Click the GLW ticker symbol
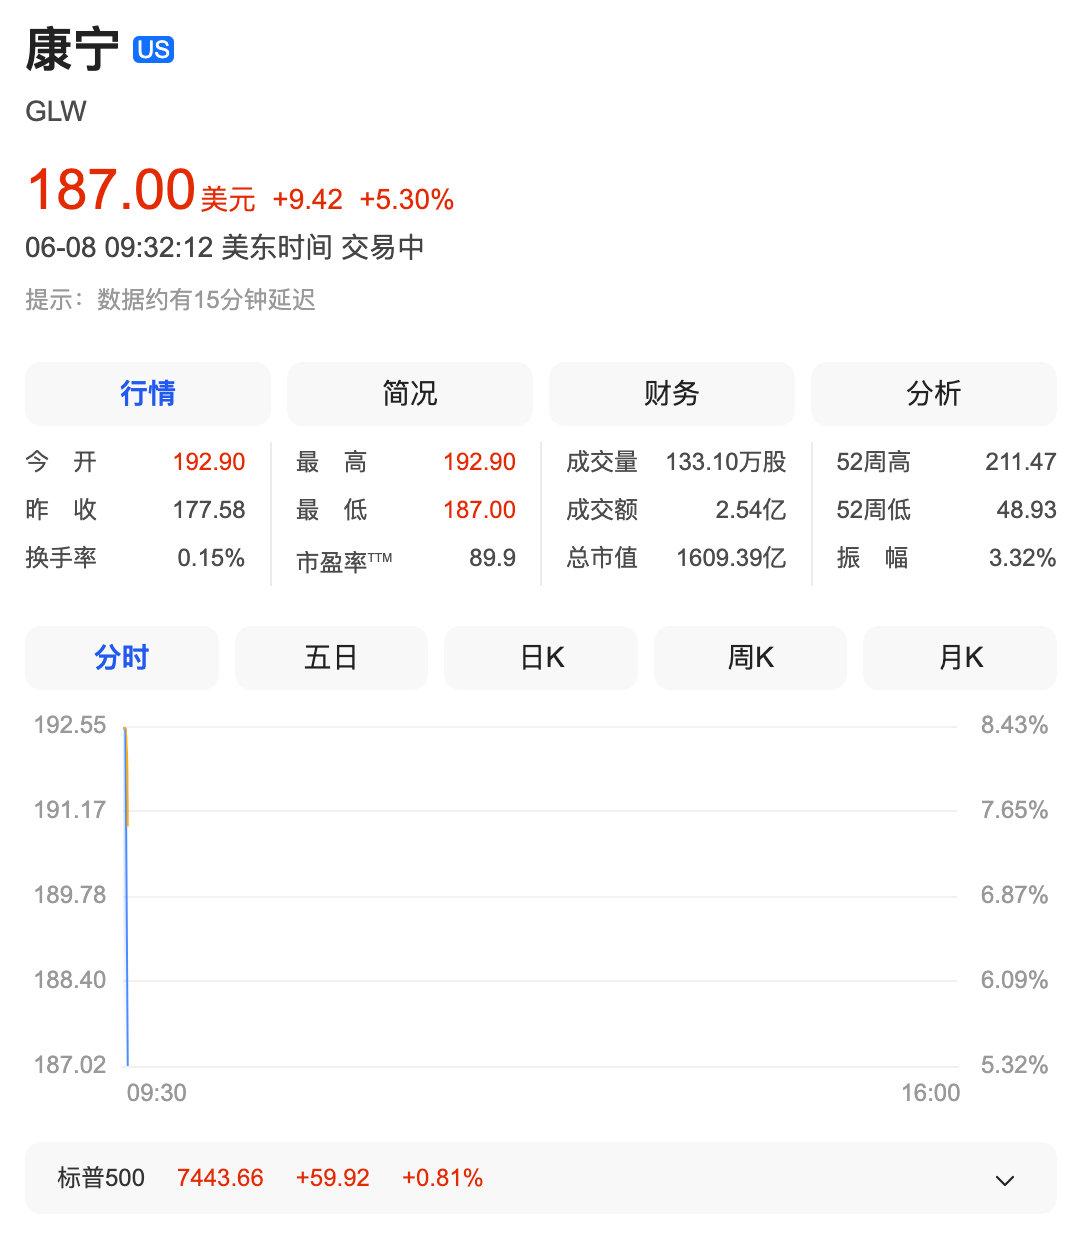The width and height of the screenshot is (1080, 1258). pos(56,111)
